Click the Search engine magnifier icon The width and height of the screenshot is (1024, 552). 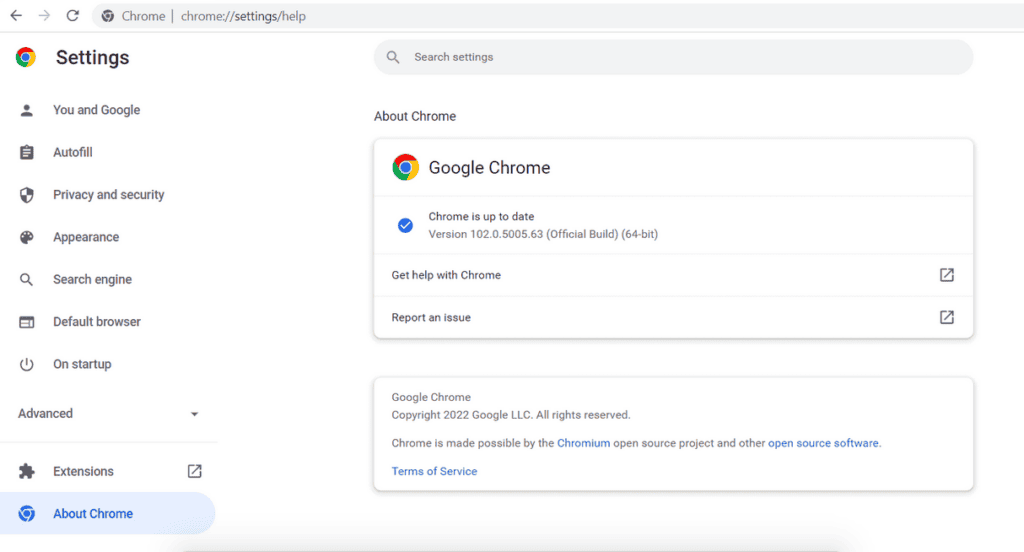click(x=26, y=280)
